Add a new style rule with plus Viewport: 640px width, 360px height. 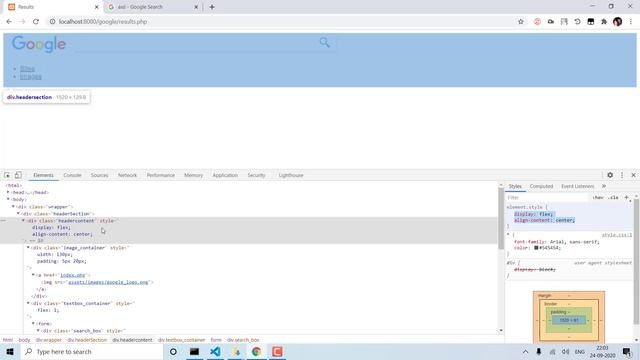[x=627, y=198]
